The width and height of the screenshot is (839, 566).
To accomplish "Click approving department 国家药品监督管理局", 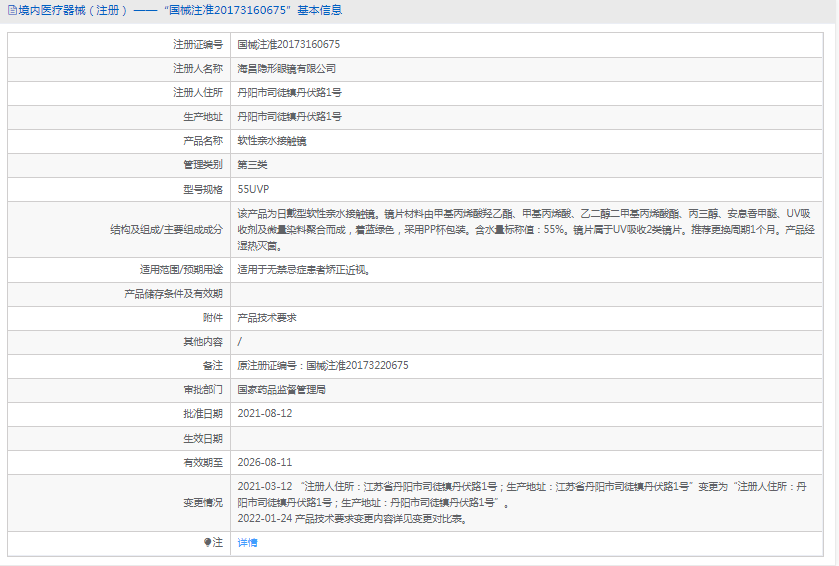I will click(281, 389).
